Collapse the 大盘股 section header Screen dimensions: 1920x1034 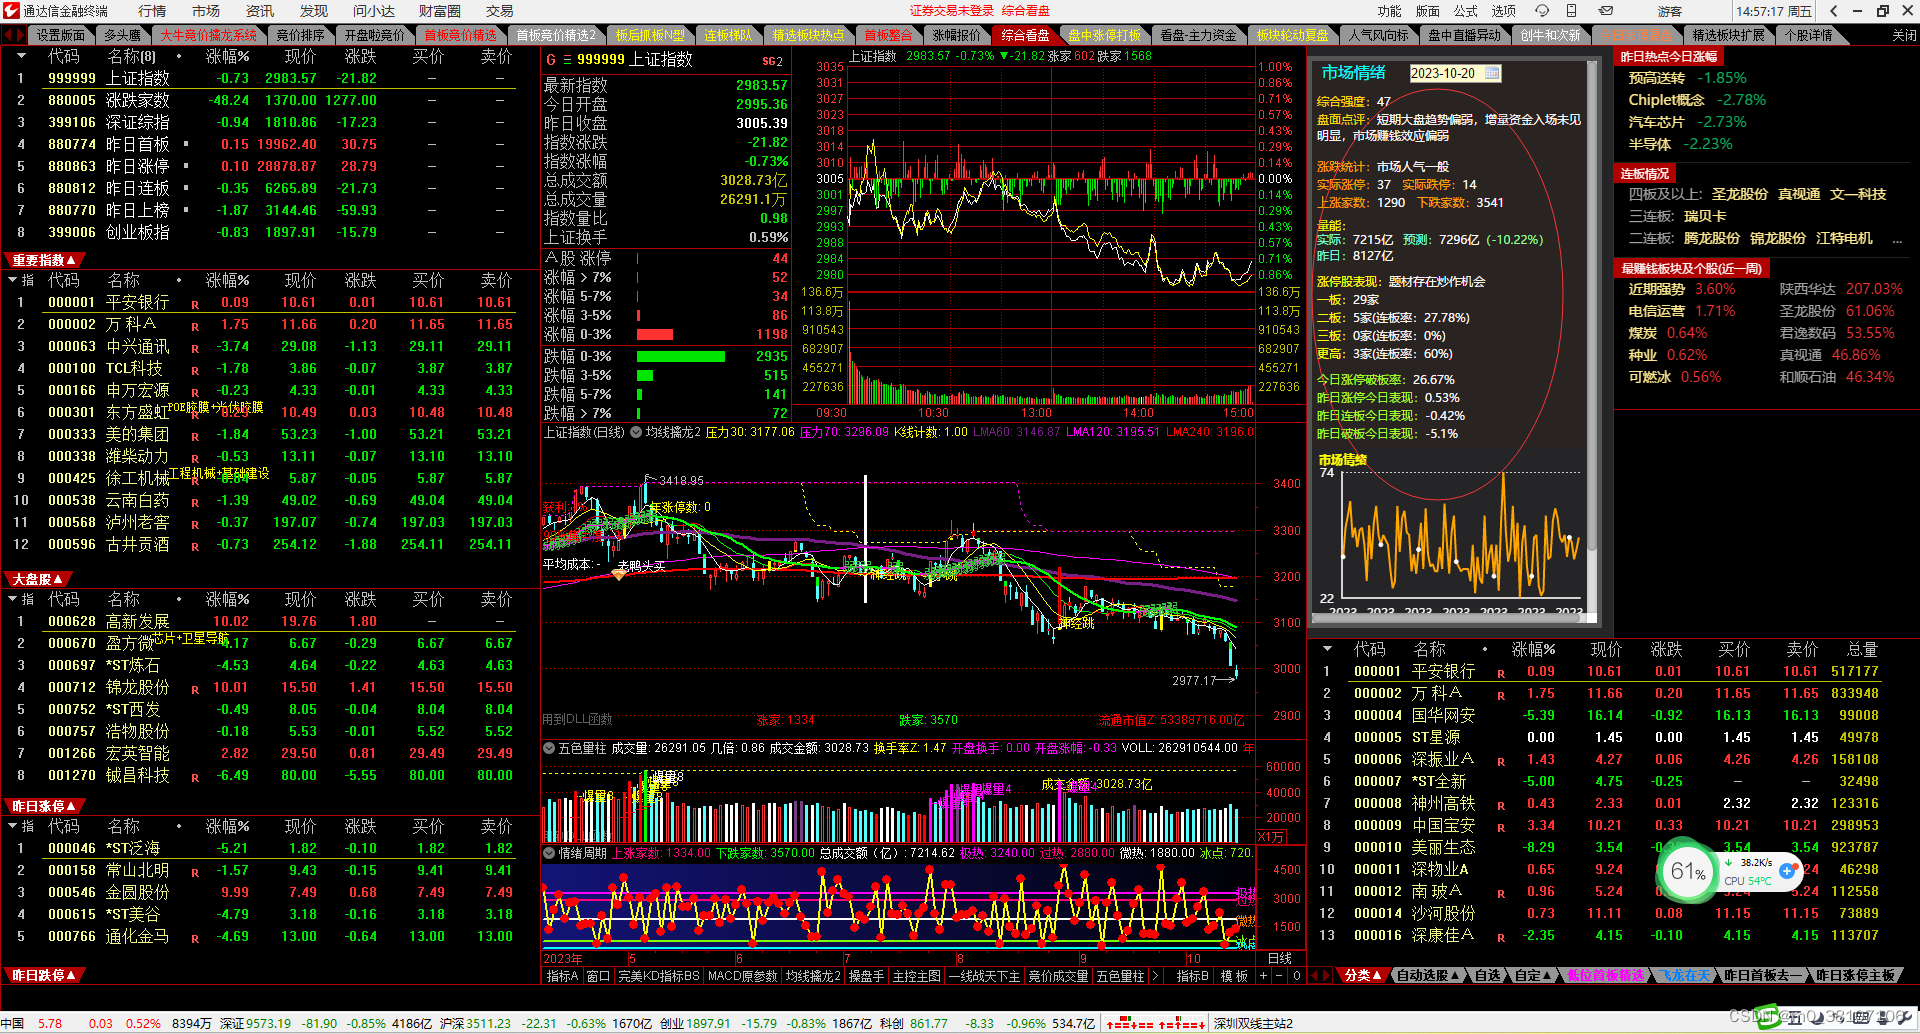click(38, 579)
